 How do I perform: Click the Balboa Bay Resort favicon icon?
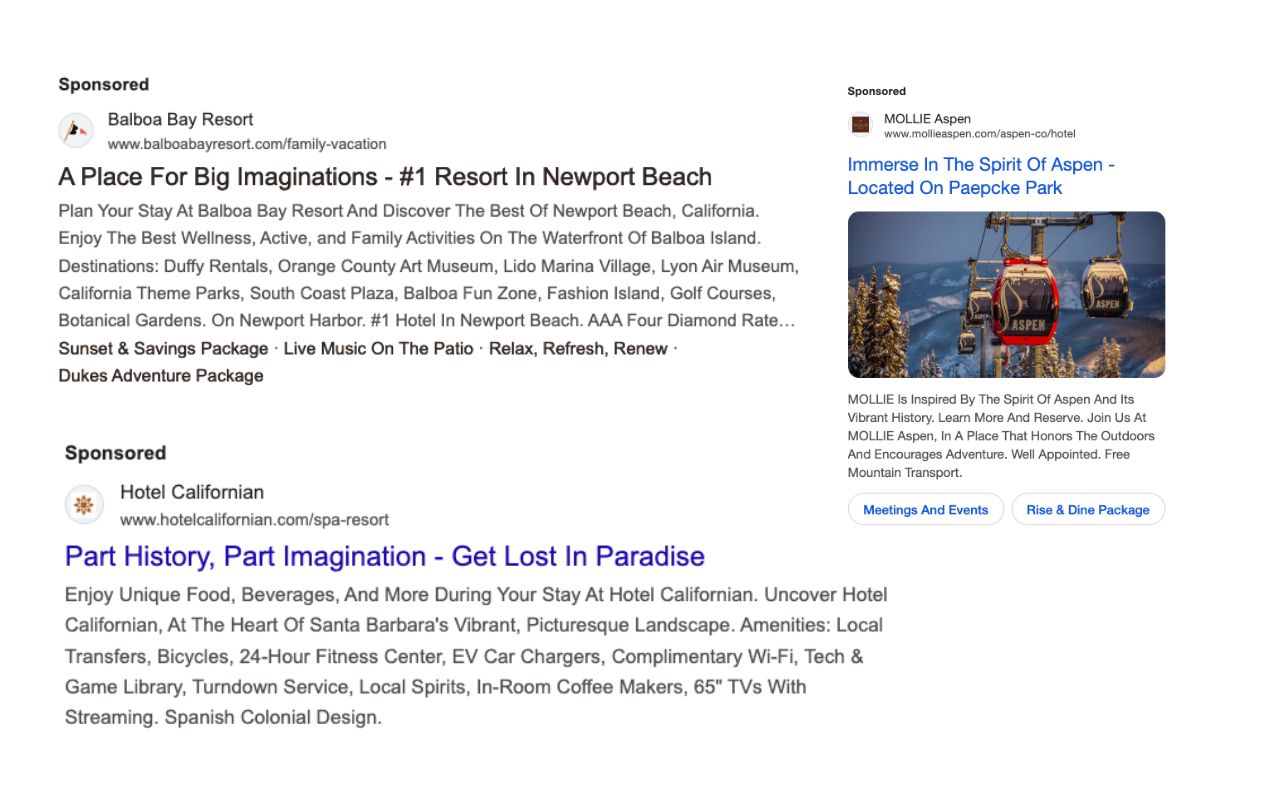pos(75,131)
